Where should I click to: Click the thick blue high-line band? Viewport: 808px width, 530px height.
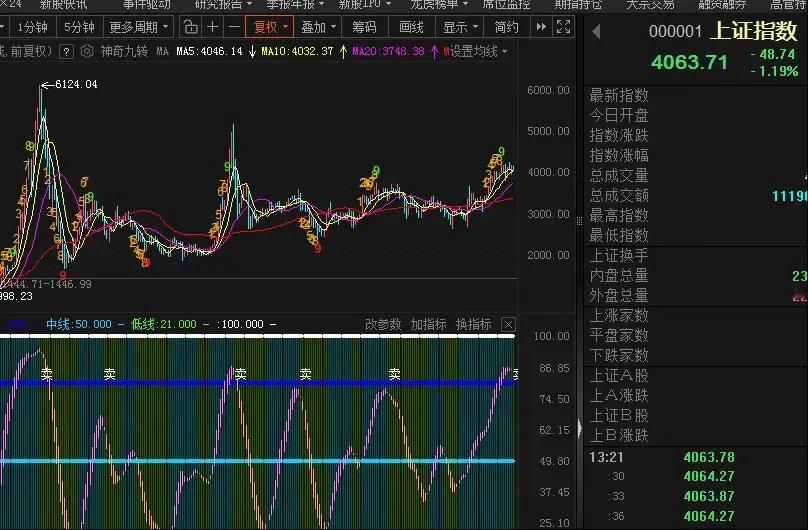258,383
